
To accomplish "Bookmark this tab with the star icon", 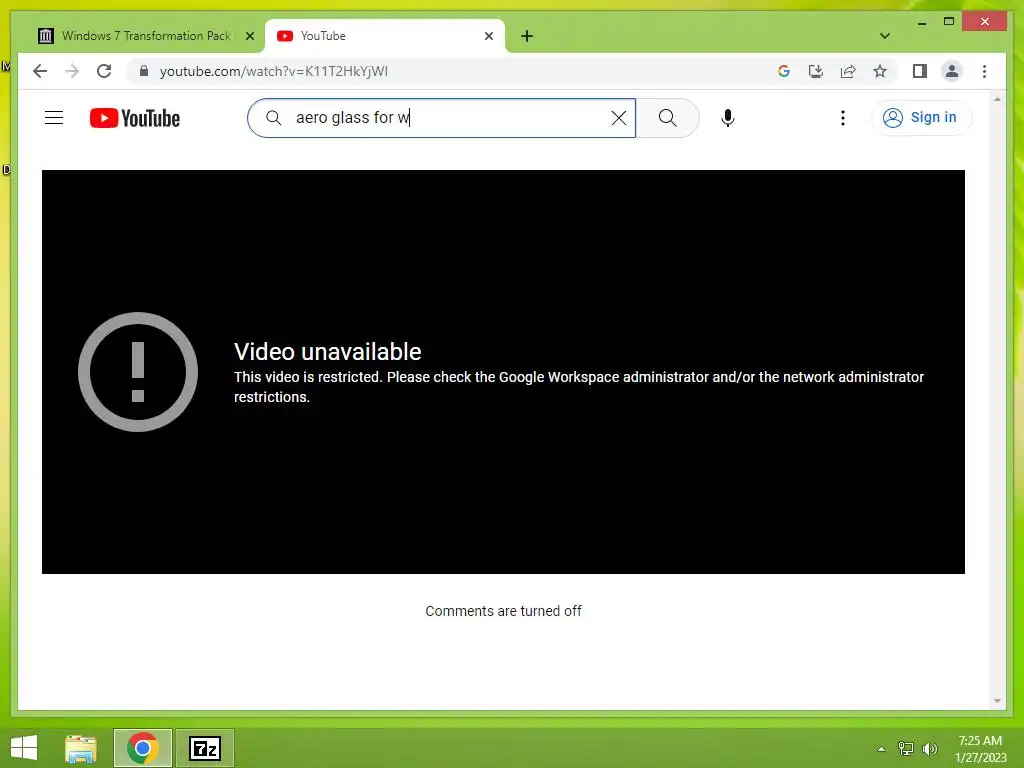I will [880, 71].
